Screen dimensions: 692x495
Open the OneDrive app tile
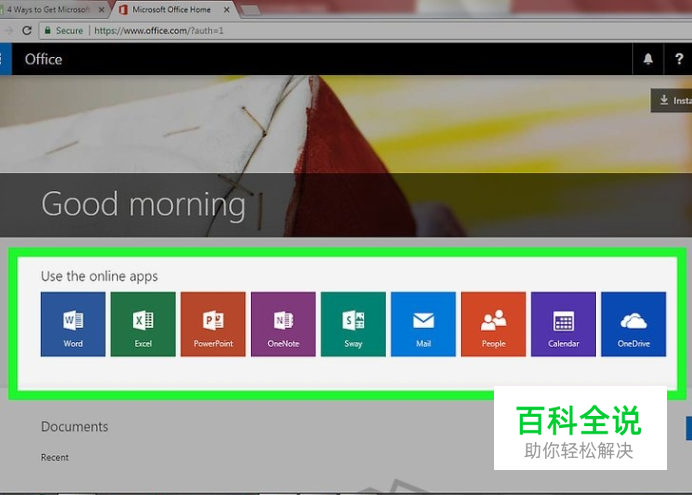point(633,324)
